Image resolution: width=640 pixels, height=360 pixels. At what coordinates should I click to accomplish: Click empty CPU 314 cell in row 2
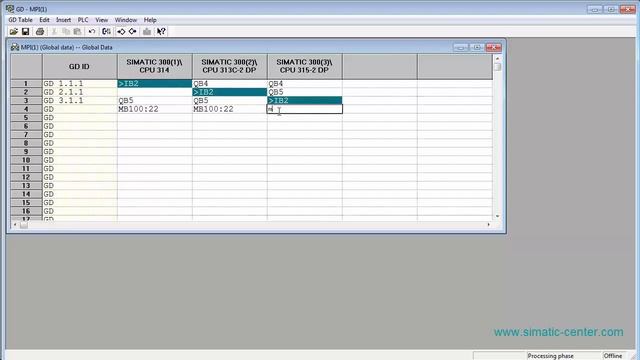coord(155,92)
